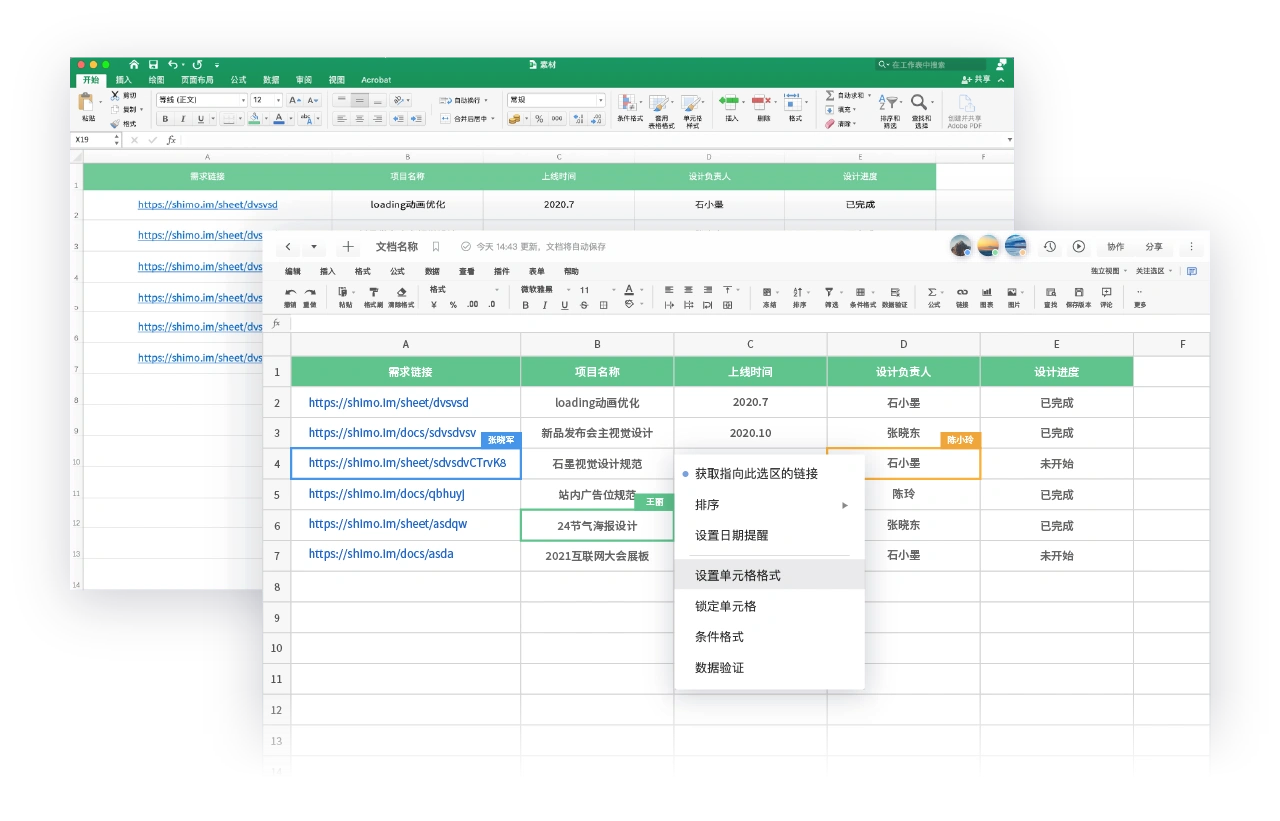Click the 分享 share button
The width and height of the screenshot is (1280, 821).
pos(1154,247)
